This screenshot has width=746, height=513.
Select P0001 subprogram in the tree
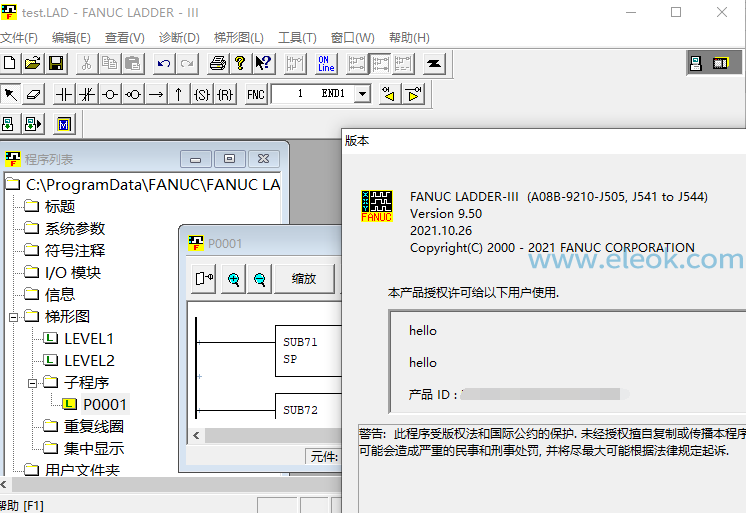tap(105, 404)
